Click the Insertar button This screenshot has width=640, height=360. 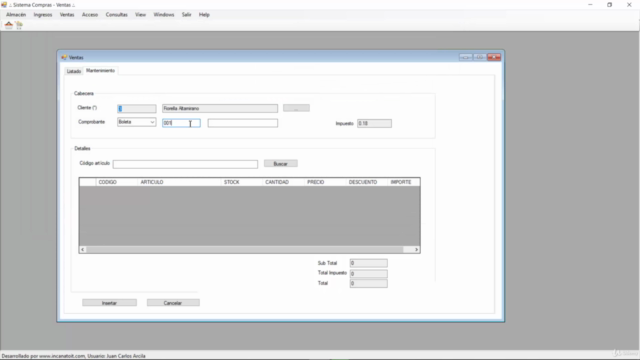point(109,303)
